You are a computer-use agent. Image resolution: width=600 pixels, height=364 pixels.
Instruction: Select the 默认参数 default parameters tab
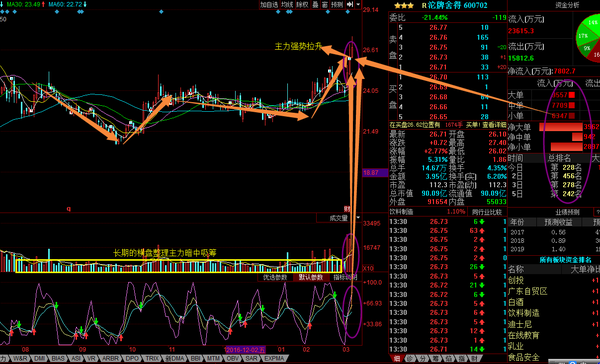click(310, 277)
